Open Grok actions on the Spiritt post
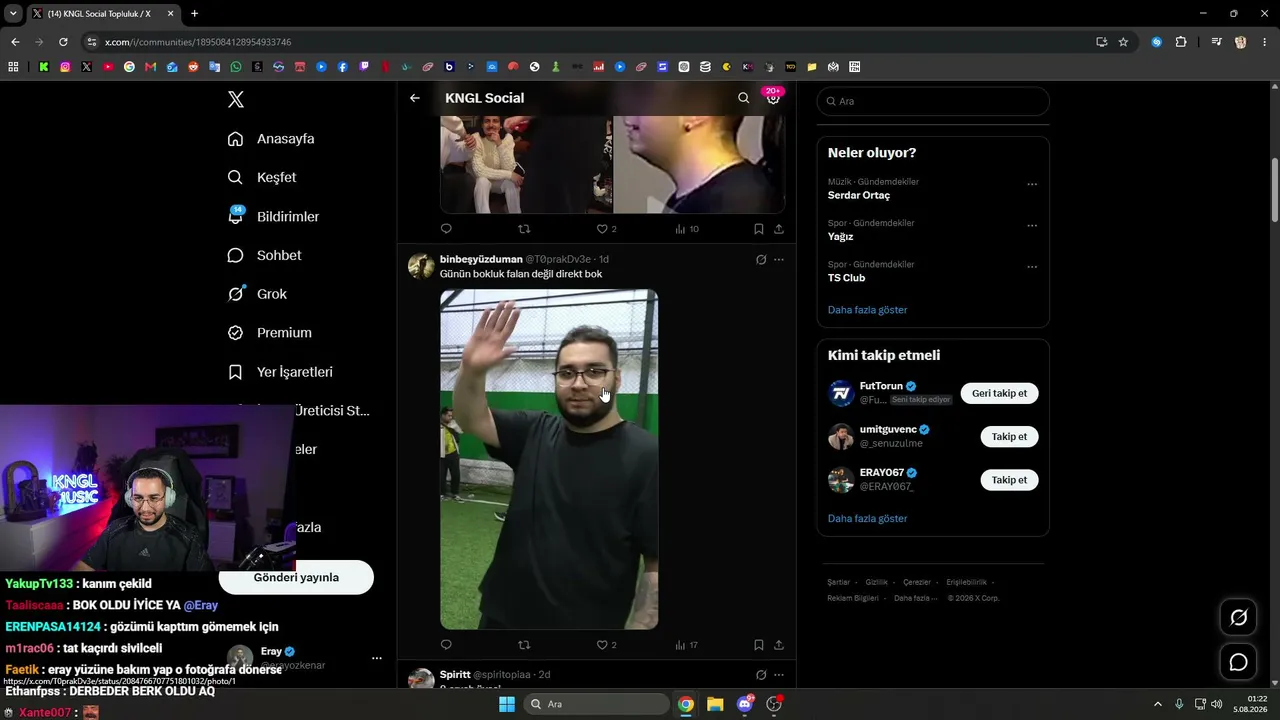1280x720 pixels. click(761, 675)
